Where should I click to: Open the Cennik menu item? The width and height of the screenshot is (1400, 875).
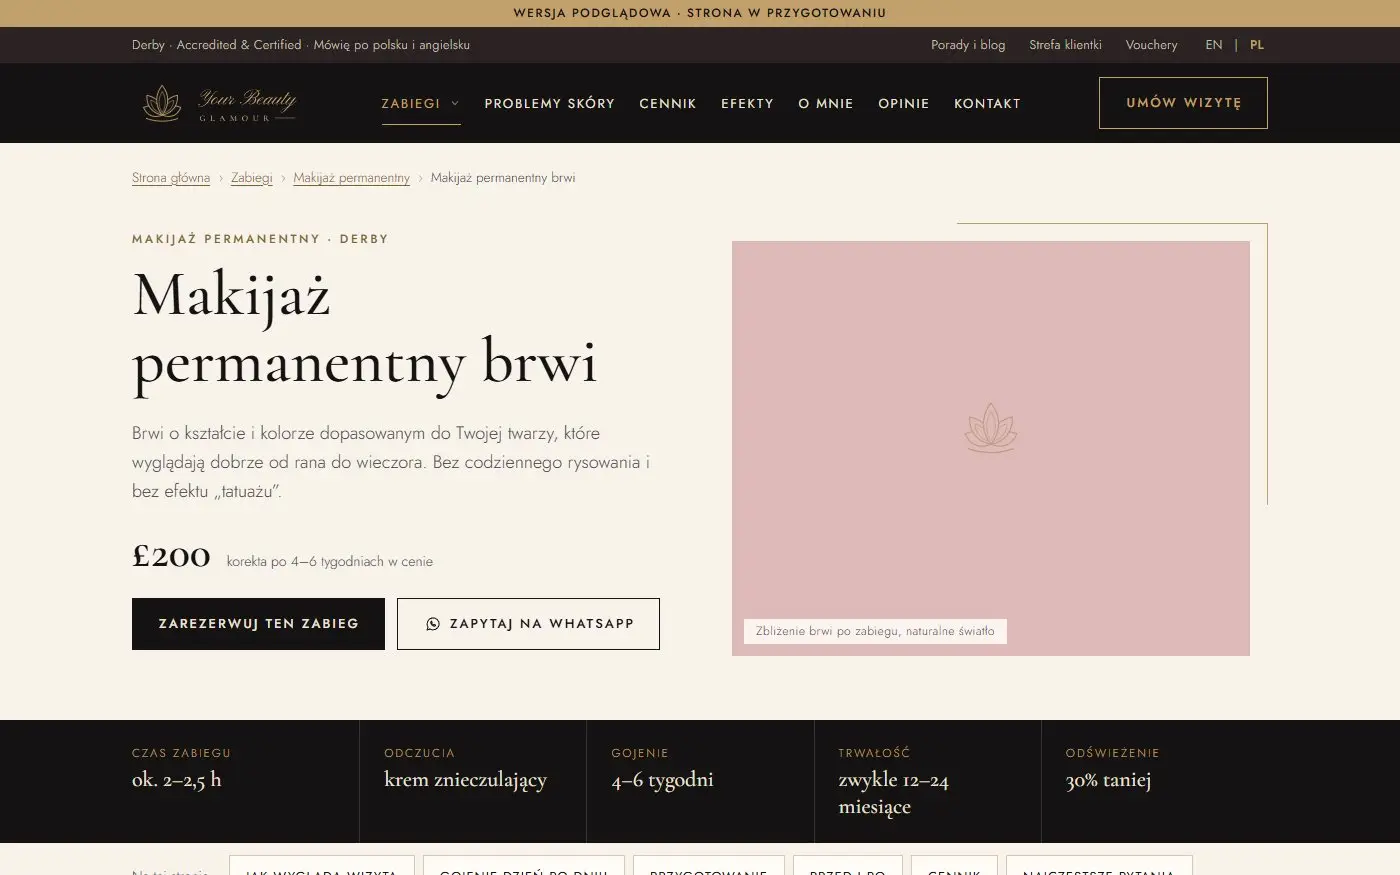(668, 103)
